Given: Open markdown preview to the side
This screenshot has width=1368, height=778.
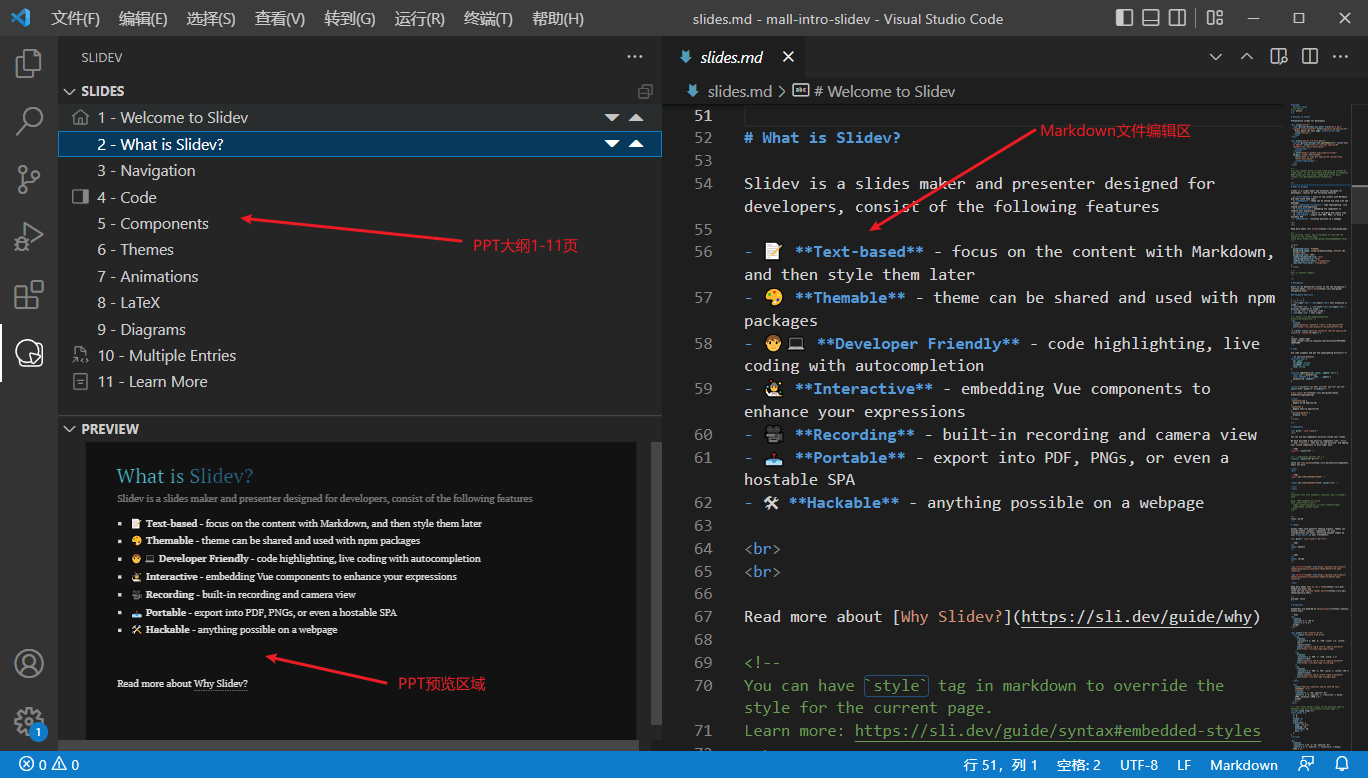Looking at the screenshot, I should (1278, 57).
